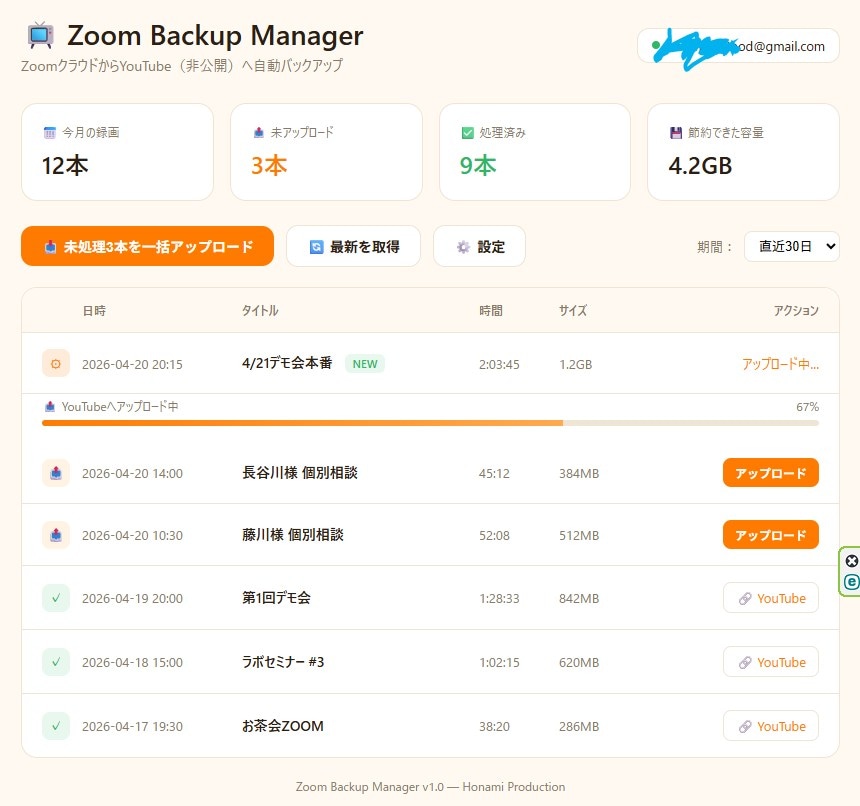The image size is (860, 806).
Task: Click the green e icon on side widget
Action: (851, 582)
